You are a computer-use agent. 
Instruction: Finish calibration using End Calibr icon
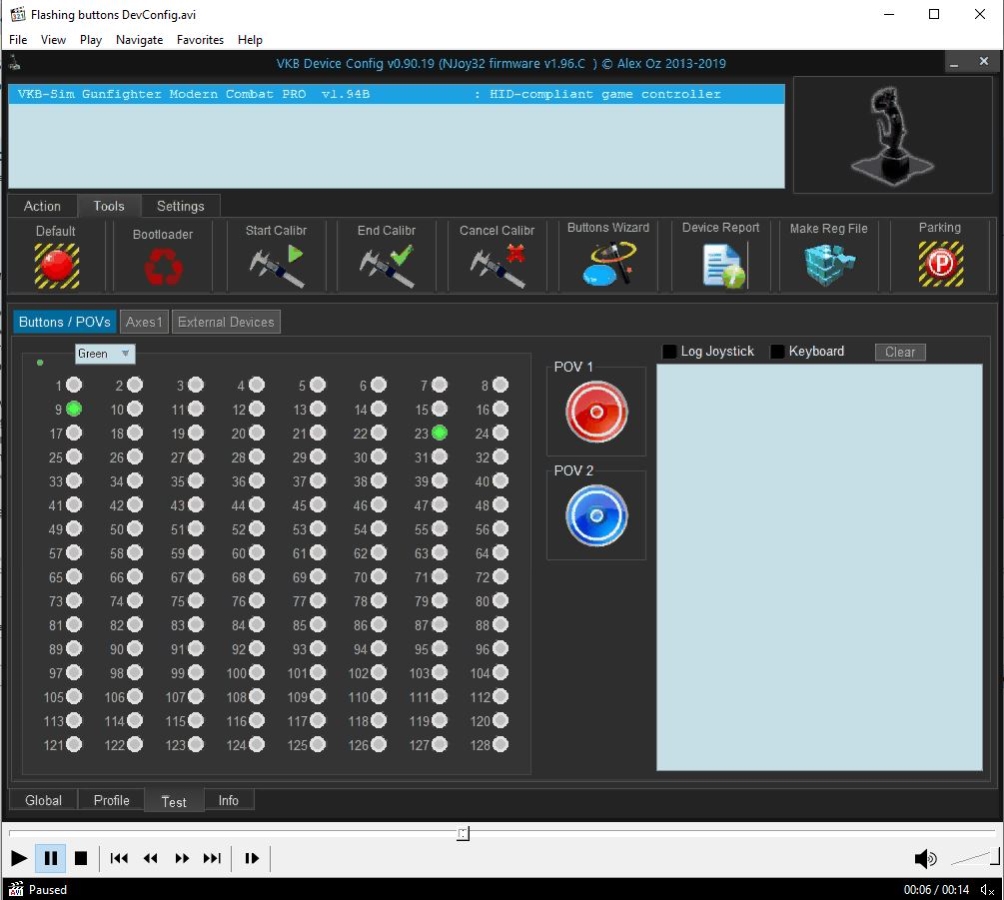pos(387,267)
